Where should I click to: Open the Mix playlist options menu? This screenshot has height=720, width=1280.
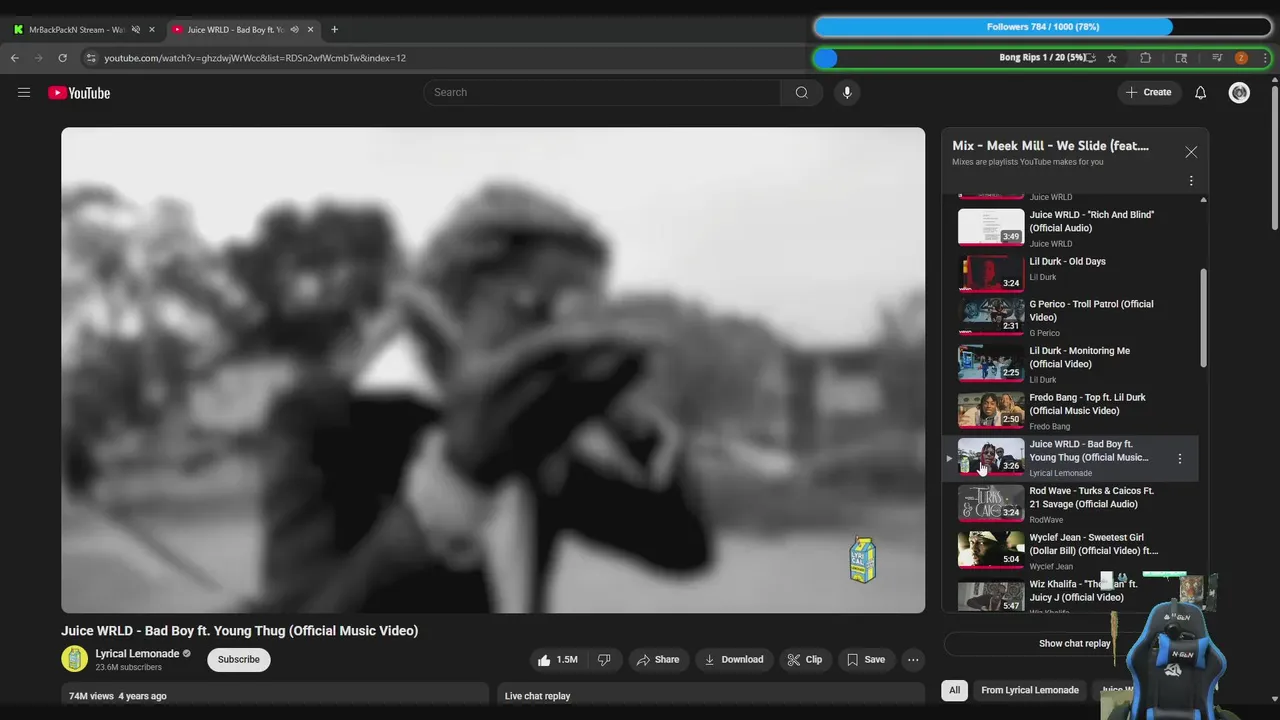coord(1191,181)
